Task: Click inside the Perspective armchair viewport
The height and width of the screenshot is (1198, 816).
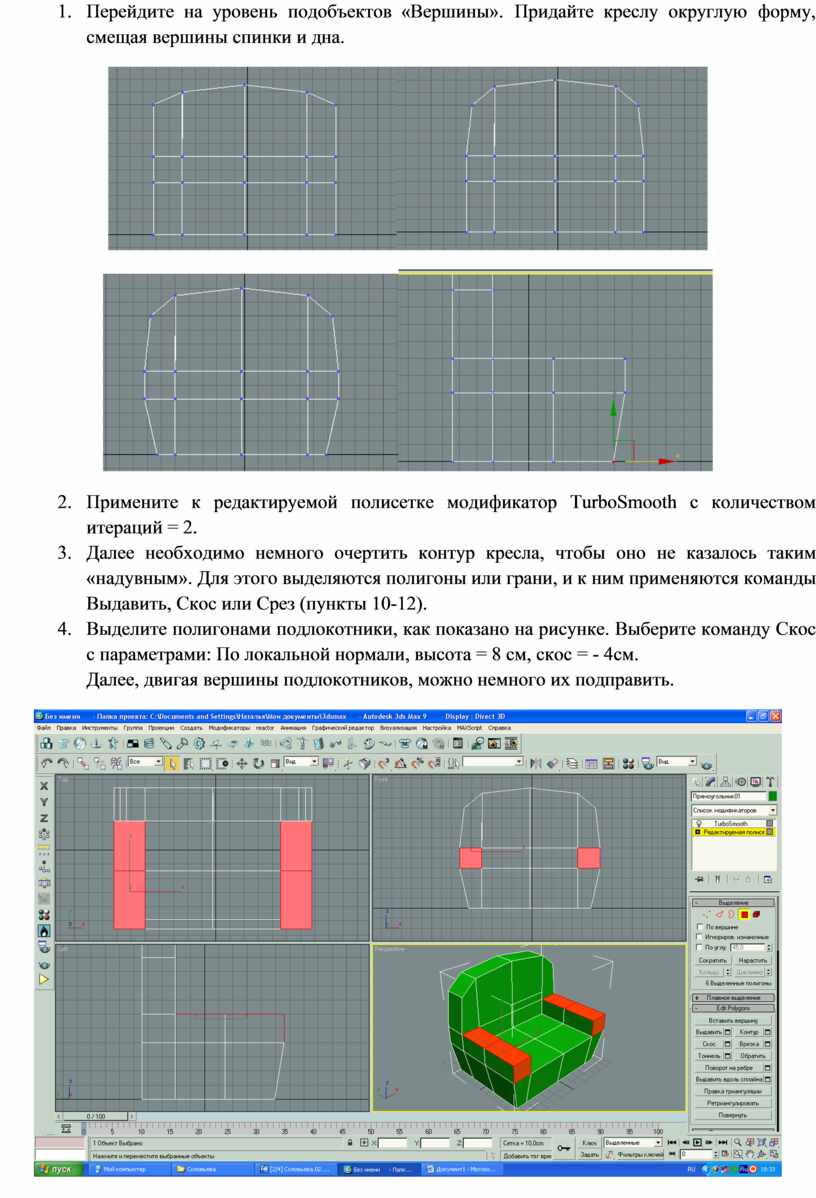Action: point(529,1028)
